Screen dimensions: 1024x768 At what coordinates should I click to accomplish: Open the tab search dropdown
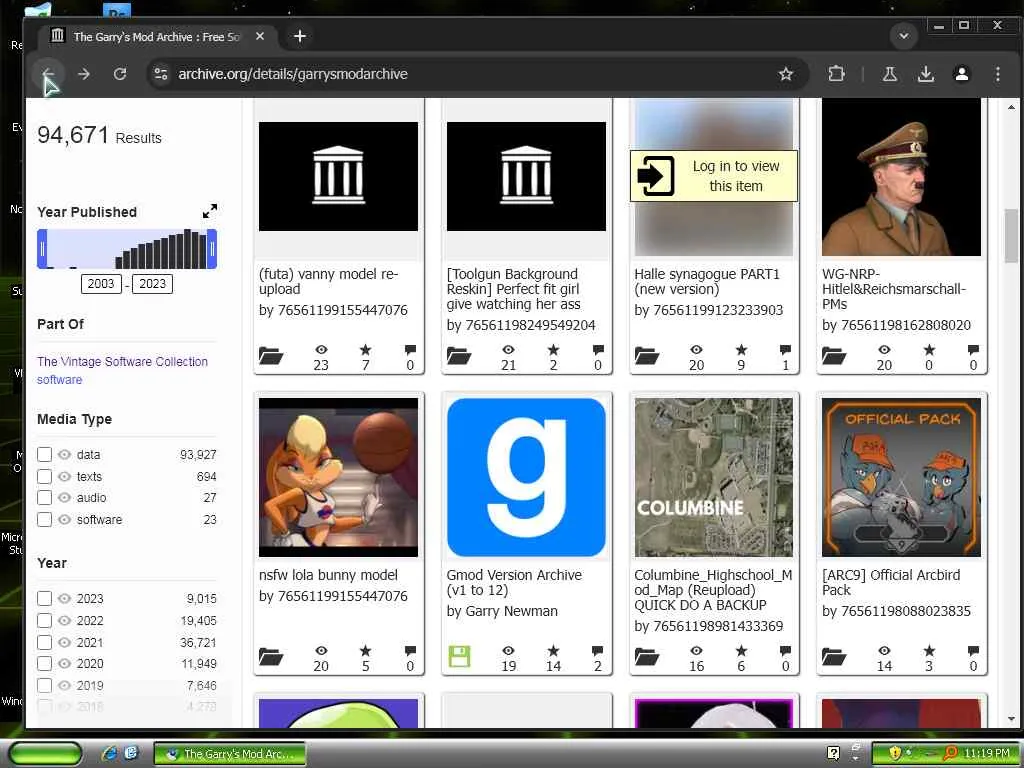[x=904, y=36]
